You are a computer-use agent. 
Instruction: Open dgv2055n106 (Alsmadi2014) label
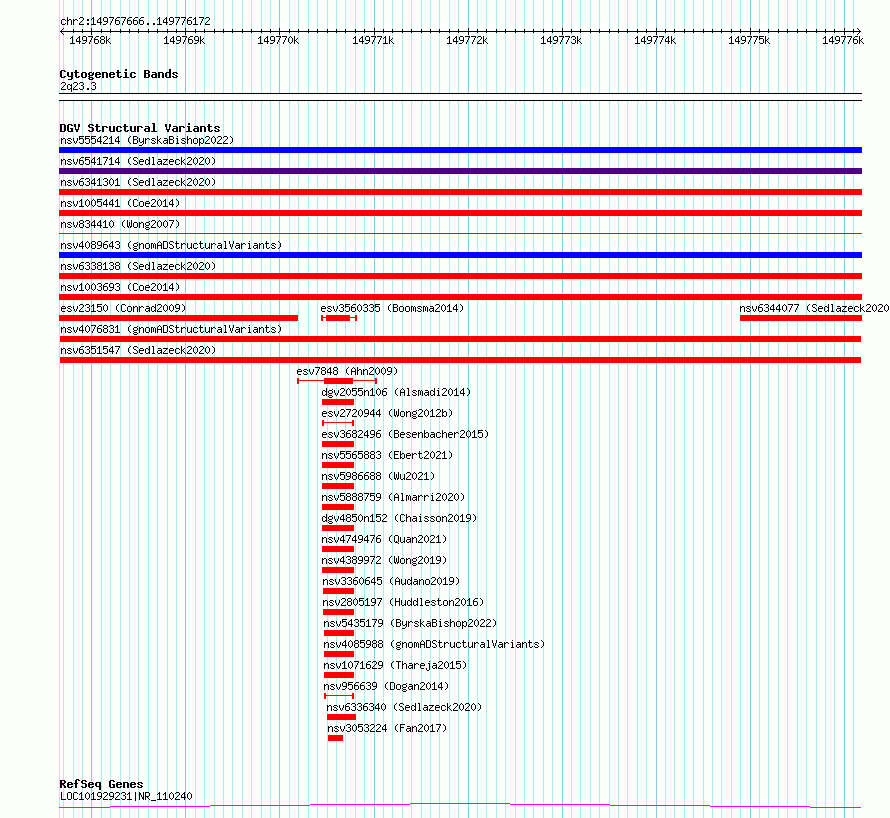(x=396, y=392)
